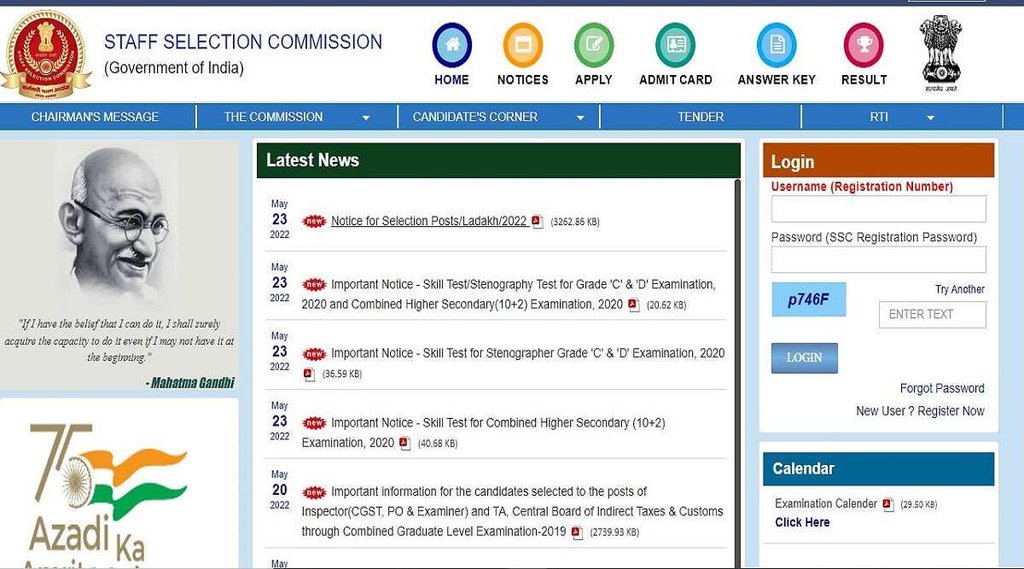Viewport: 1024px width, 569px height.
Task: Click the SSC logo emblem
Action: click(45, 52)
